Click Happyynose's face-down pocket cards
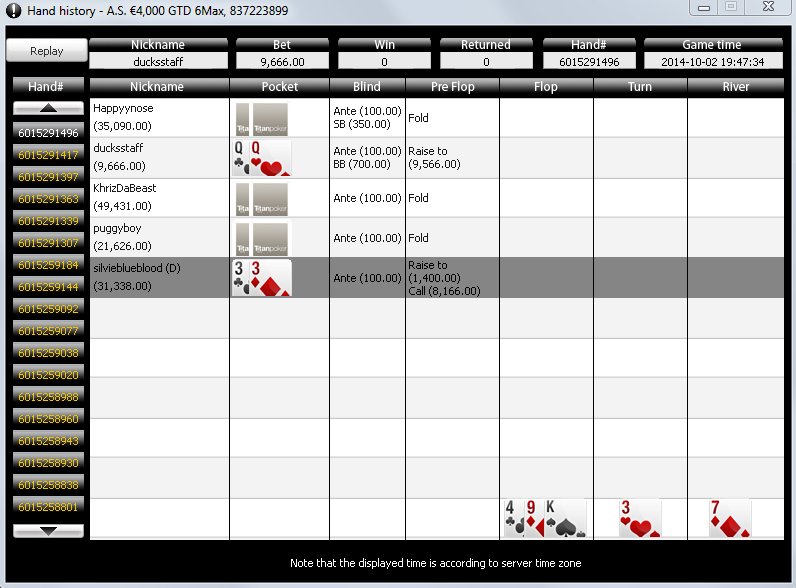Viewport: 796px width, 588px height. click(262, 119)
